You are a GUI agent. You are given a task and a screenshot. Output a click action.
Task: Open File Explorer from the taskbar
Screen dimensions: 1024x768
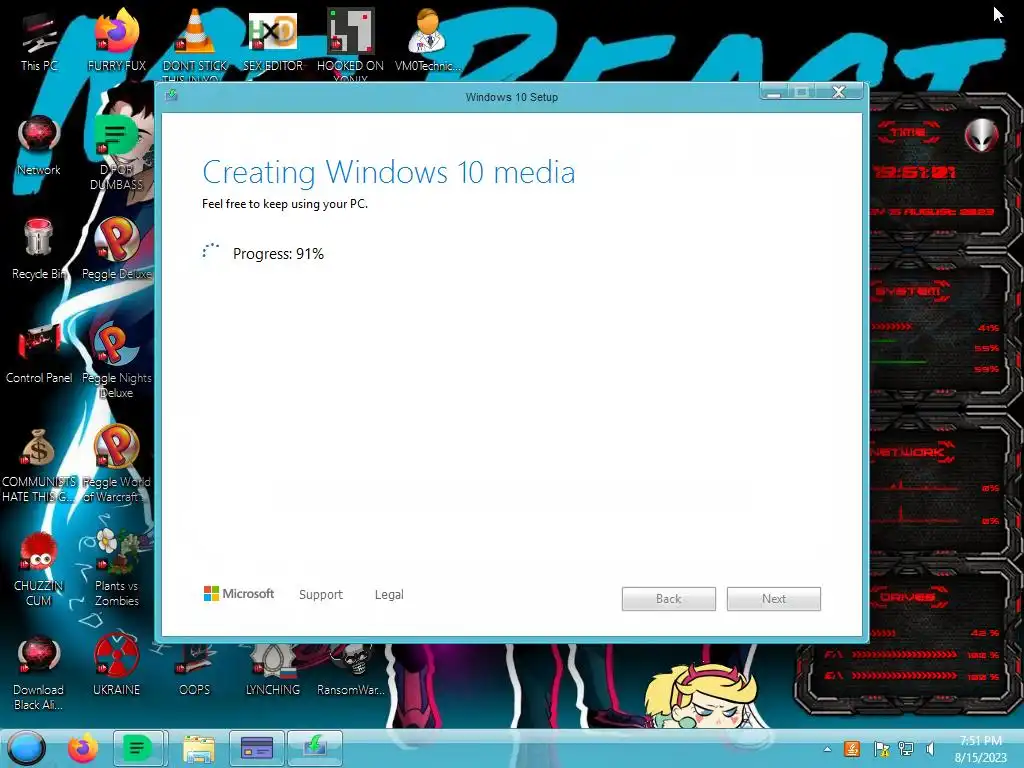[x=199, y=748]
